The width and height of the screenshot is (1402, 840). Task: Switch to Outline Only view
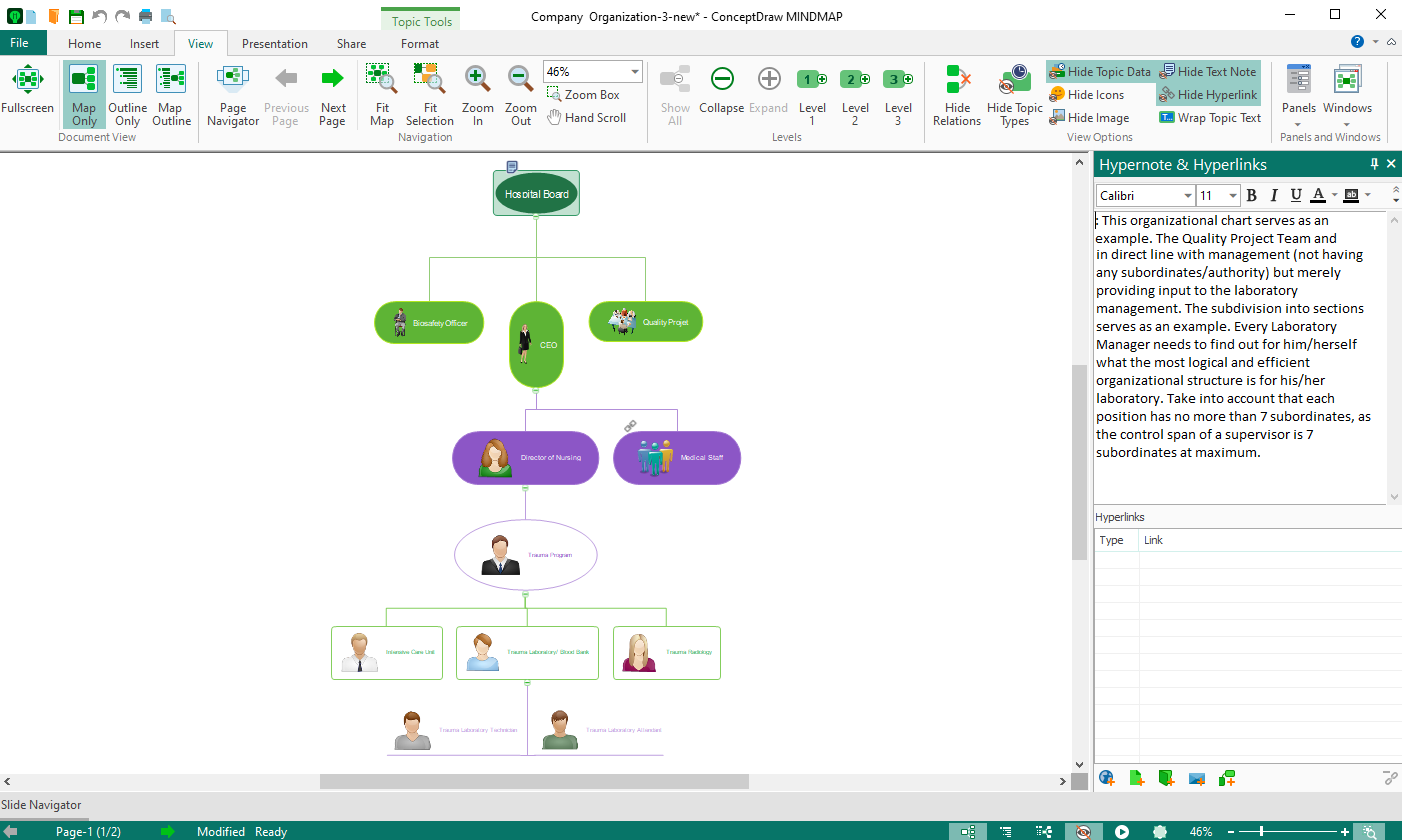(x=127, y=96)
